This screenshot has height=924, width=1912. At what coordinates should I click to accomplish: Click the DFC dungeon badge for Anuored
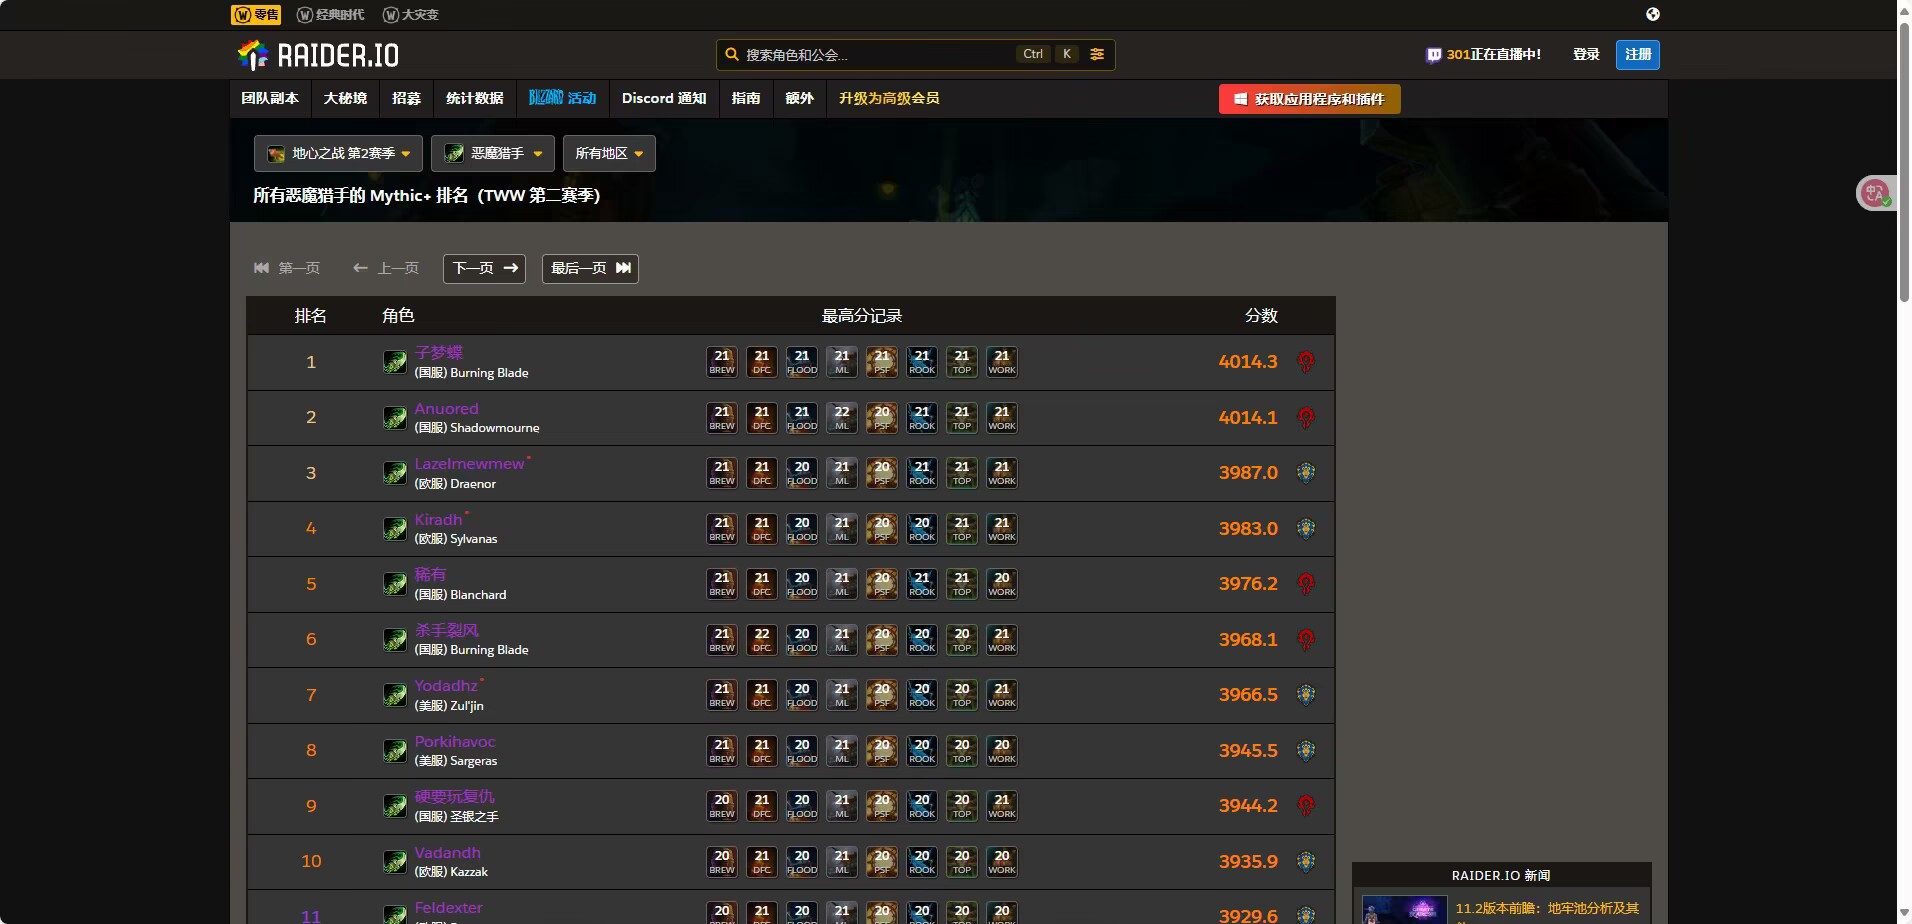pyautogui.click(x=762, y=418)
